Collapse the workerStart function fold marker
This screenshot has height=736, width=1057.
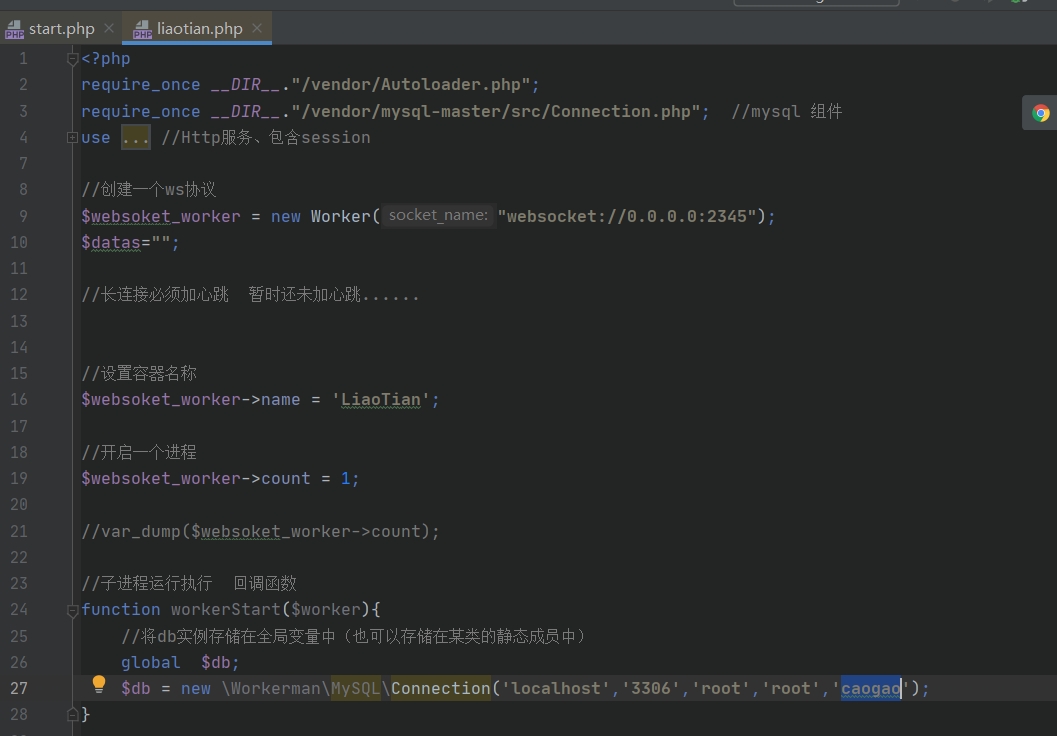pyautogui.click(x=72, y=609)
